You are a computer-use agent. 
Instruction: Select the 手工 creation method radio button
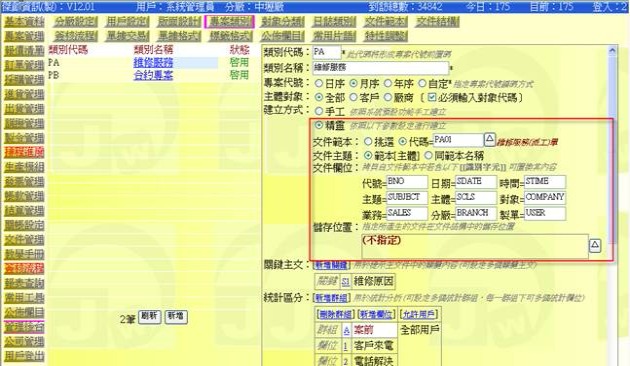[319, 111]
